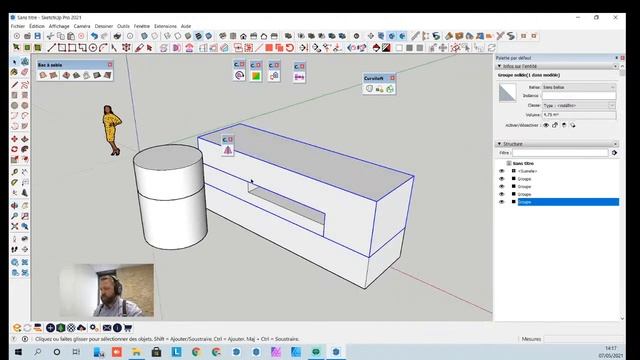Select the 3D Text tool
Image resolution: width=640 pixels, height=360 pixels.
tap(25, 192)
